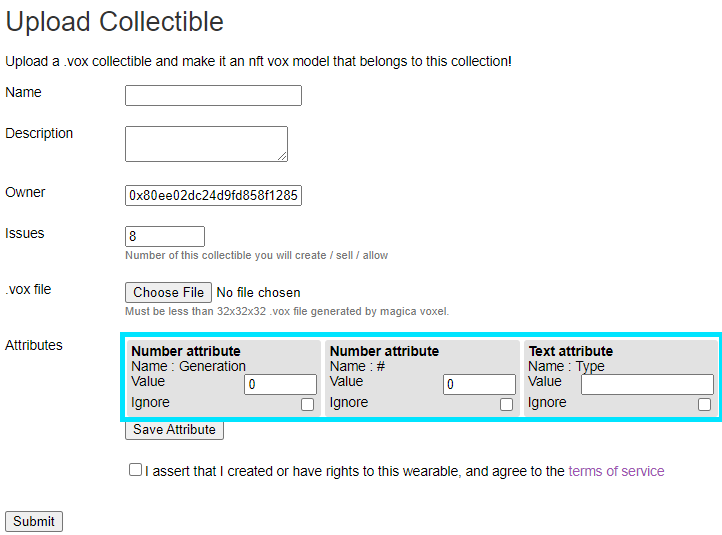Check the rights assertion checkbox
Viewport: 722px width, 535px height.
pos(135,470)
